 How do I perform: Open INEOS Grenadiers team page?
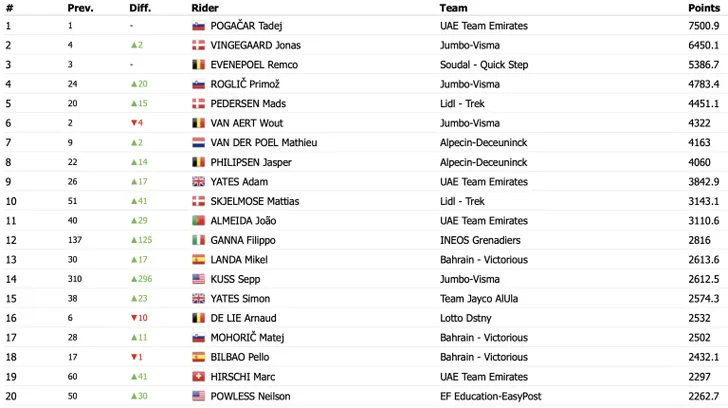tap(482, 240)
